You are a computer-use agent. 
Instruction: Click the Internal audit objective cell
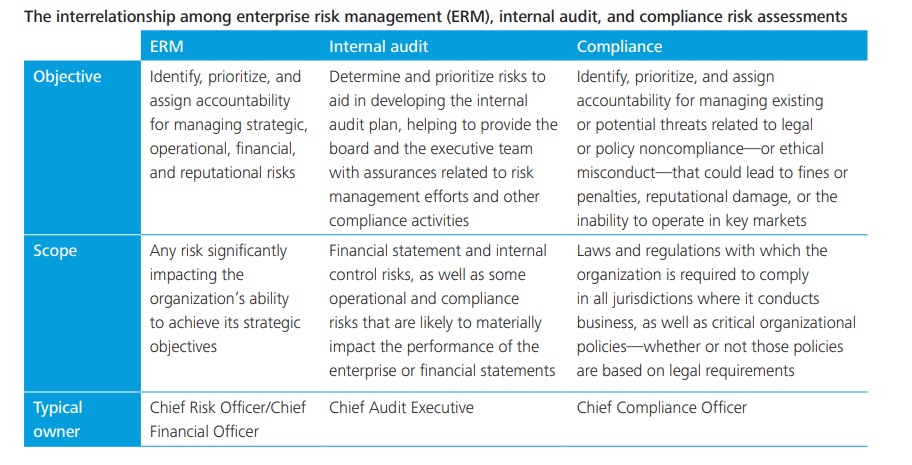[443, 148]
